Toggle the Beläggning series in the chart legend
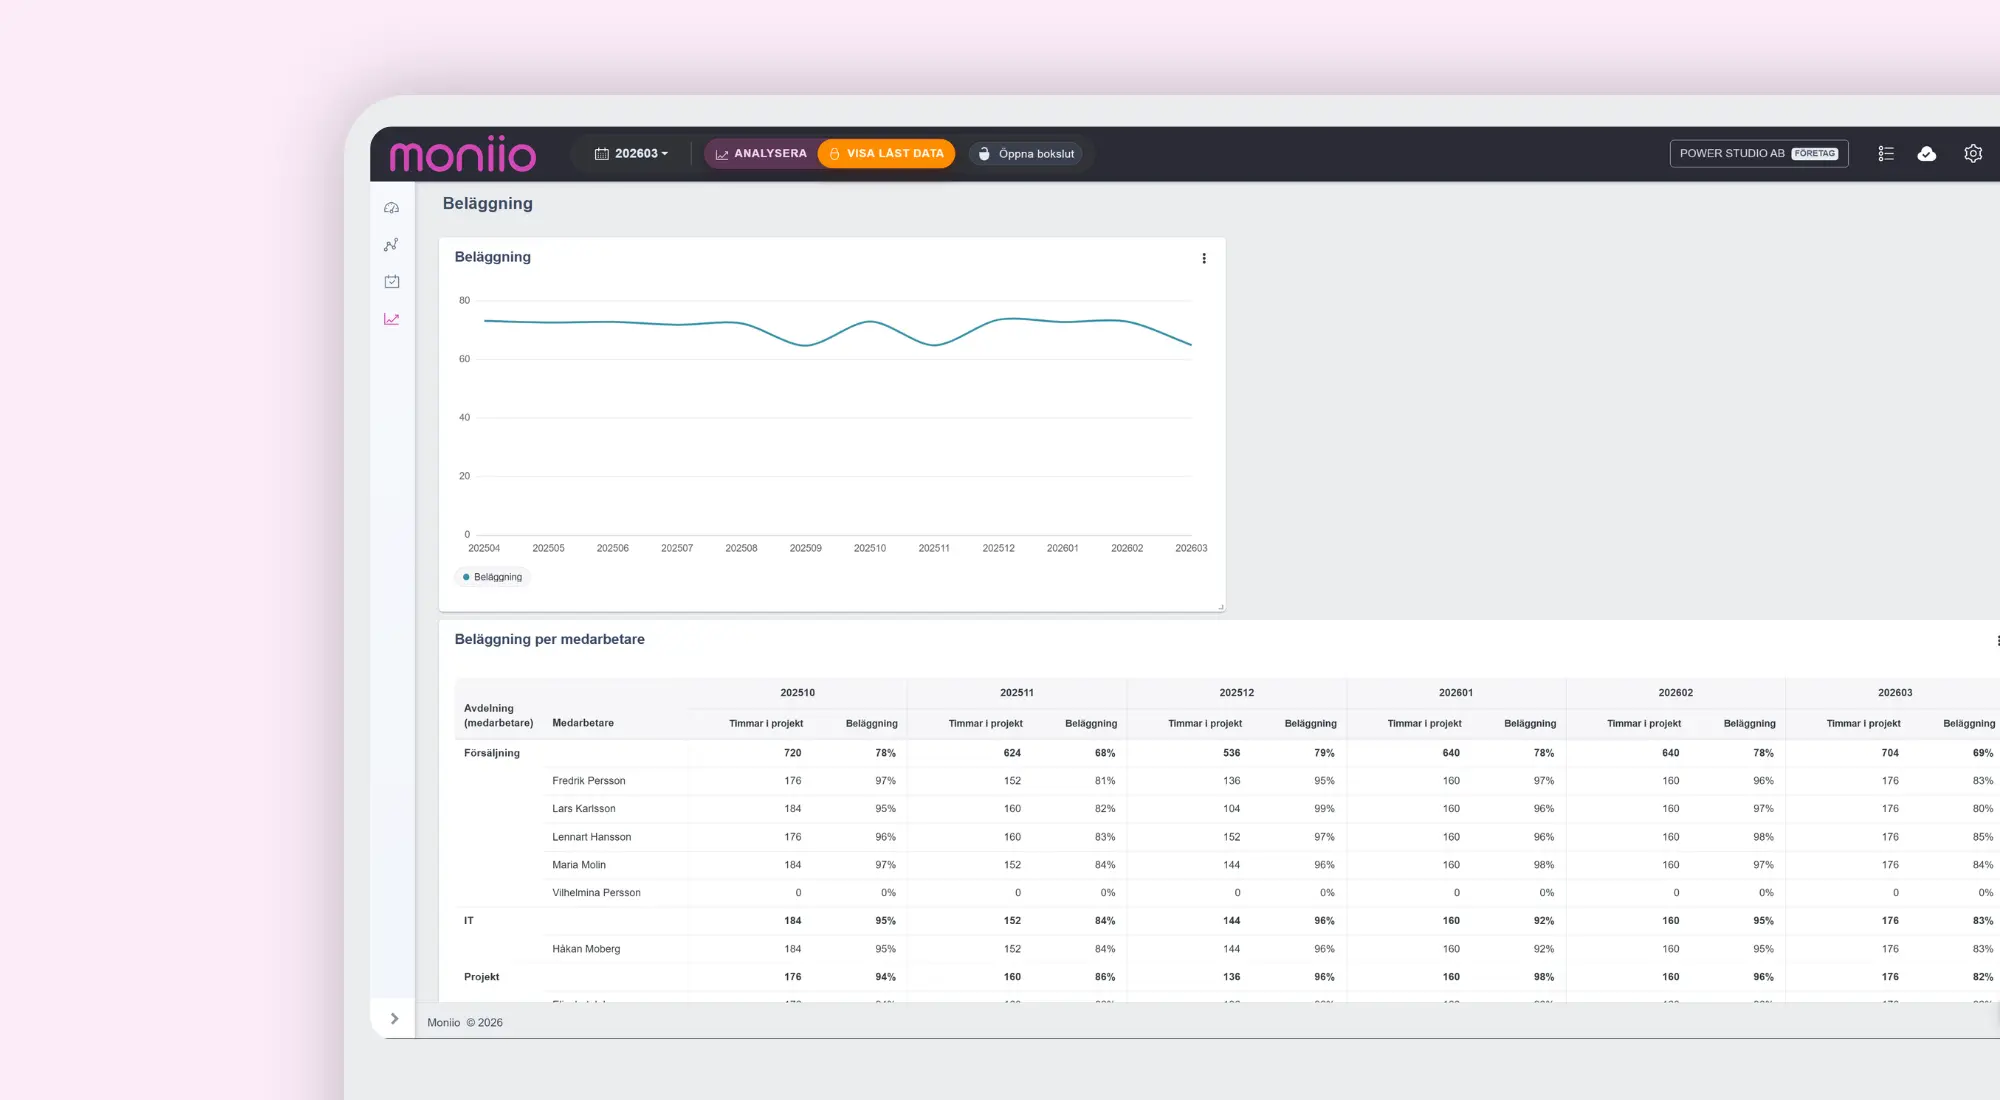Screen dimensions: 2000x1100 click(492, 577)
